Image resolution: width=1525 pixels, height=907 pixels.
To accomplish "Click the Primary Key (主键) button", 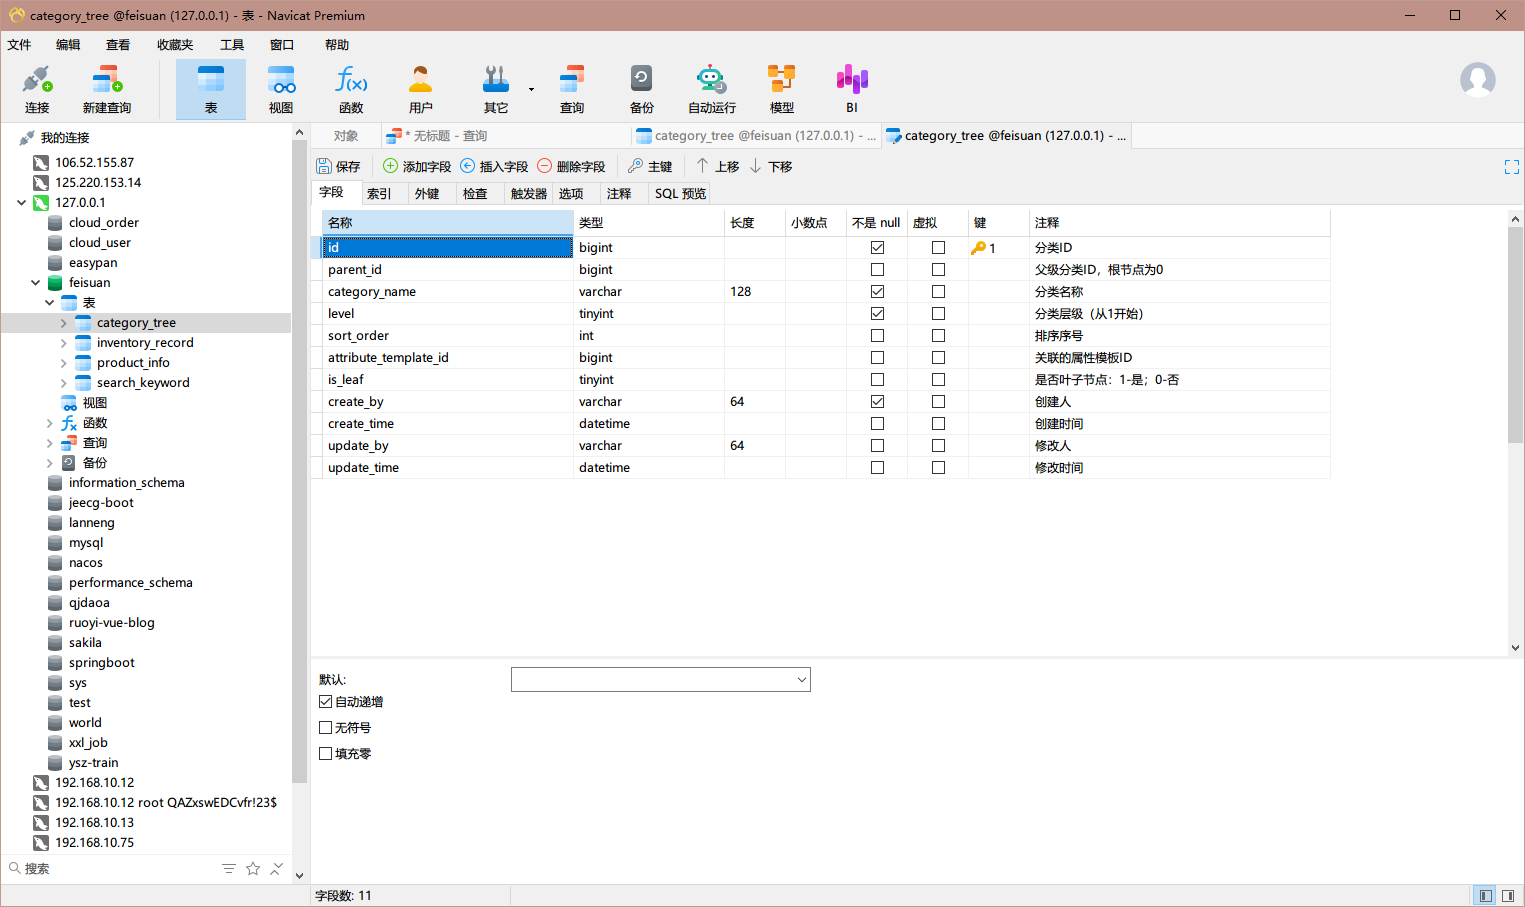I will coord(650,166).
